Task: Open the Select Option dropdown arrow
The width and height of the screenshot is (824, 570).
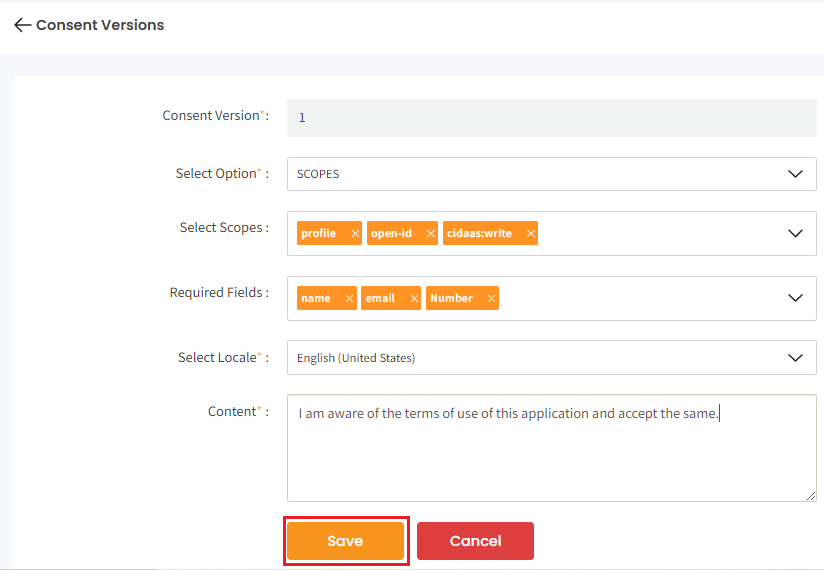Action: [795, 174]
